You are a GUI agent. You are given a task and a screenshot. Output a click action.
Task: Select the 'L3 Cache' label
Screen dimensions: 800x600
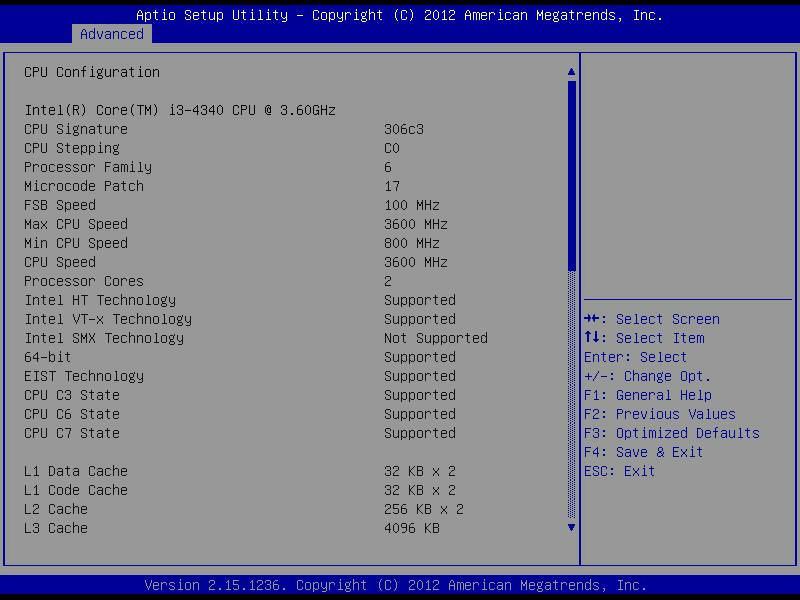coord(56,528)
